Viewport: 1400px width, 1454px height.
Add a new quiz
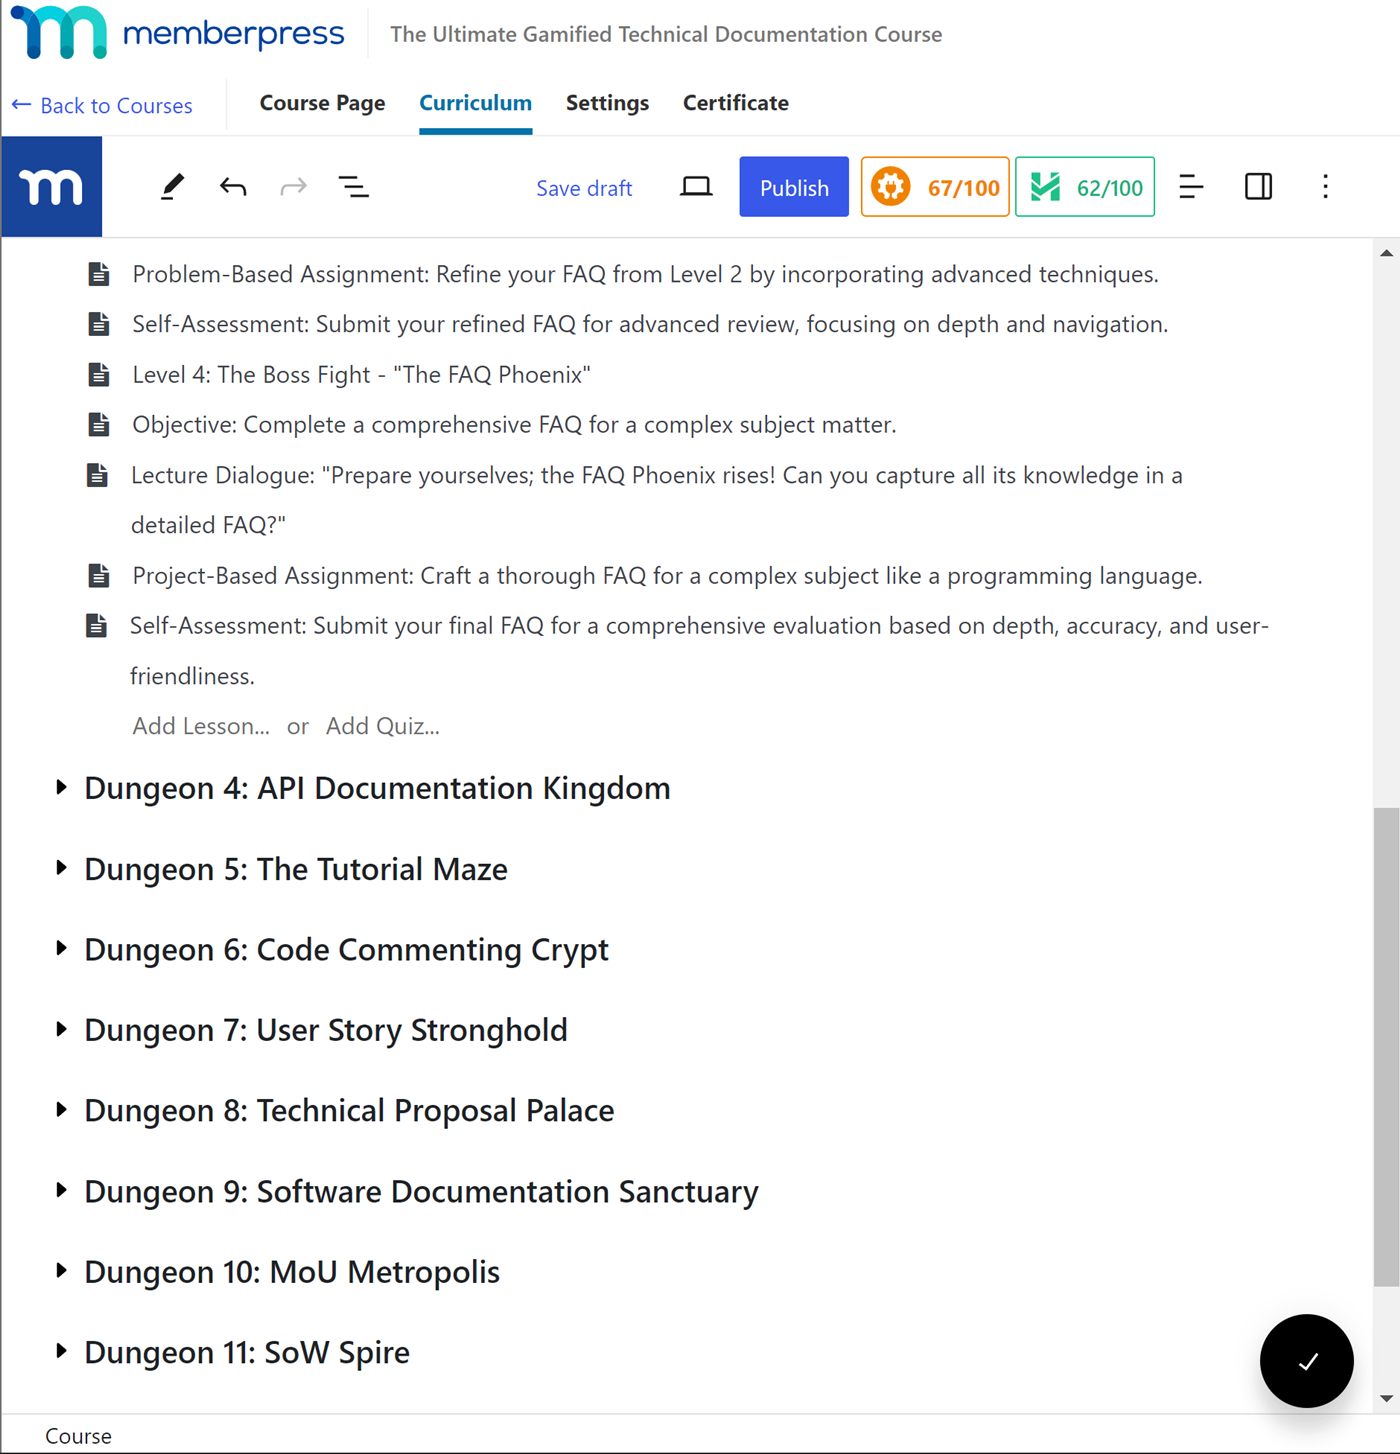click(x=382, y=726)
